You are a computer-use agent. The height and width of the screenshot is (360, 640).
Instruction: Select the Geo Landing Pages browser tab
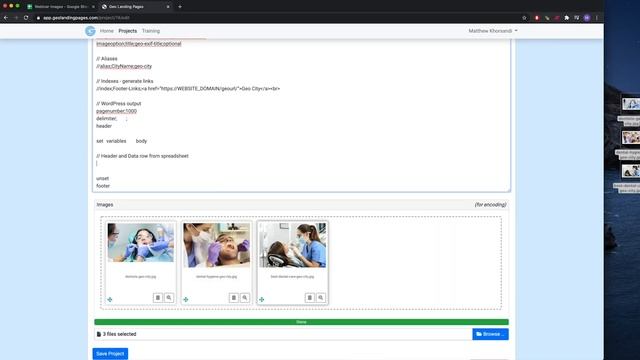tap(136, 7)
